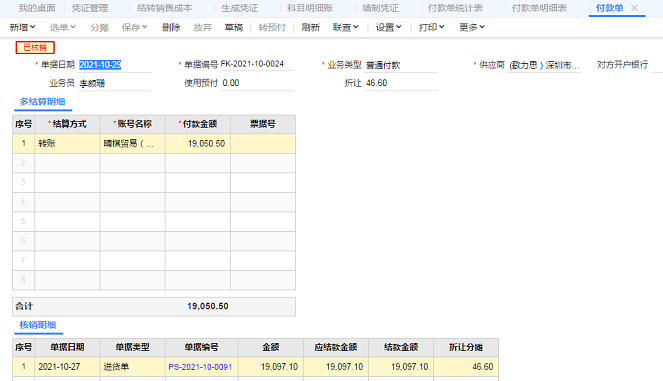Screen dimensions: 663x381
Task: Open the 科目明细账 tab
Action: (x=310, y=8)
